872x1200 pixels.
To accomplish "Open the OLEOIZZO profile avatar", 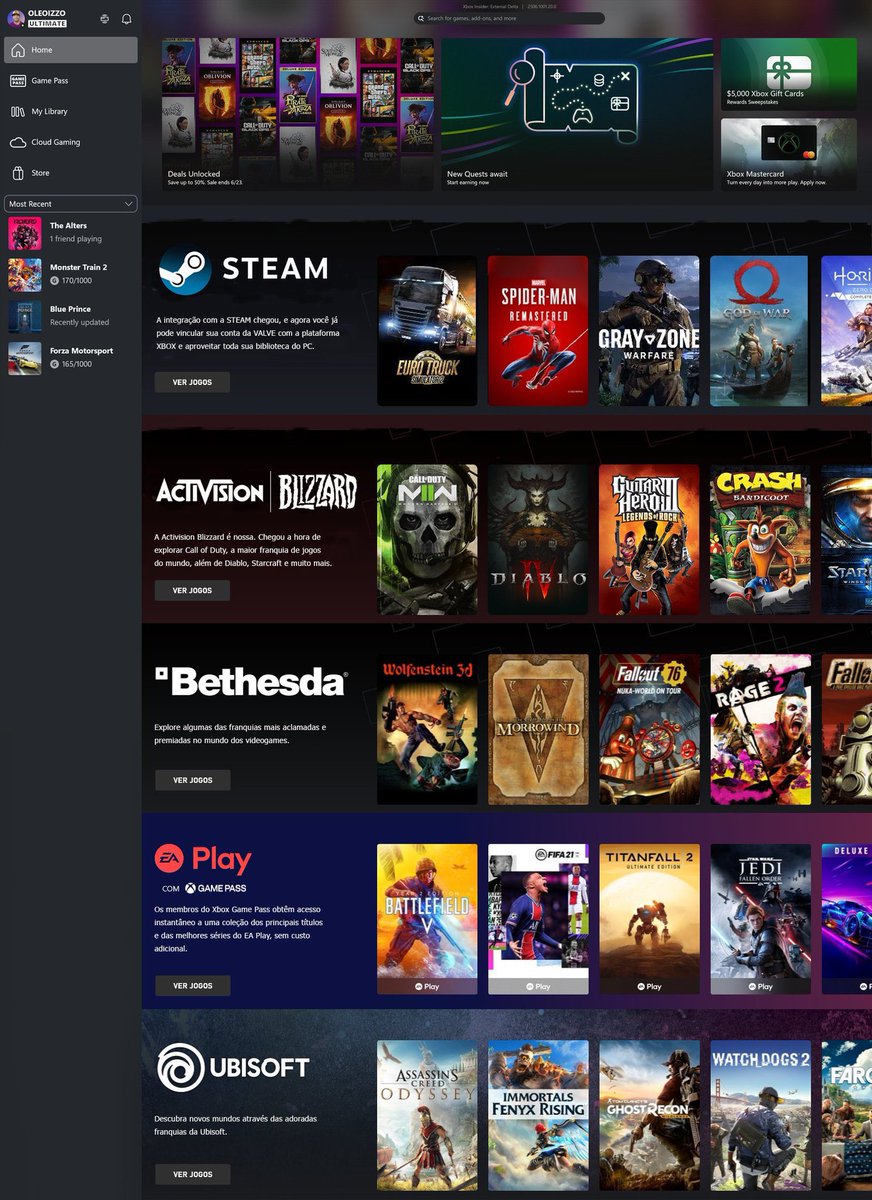I will point(16,18).
